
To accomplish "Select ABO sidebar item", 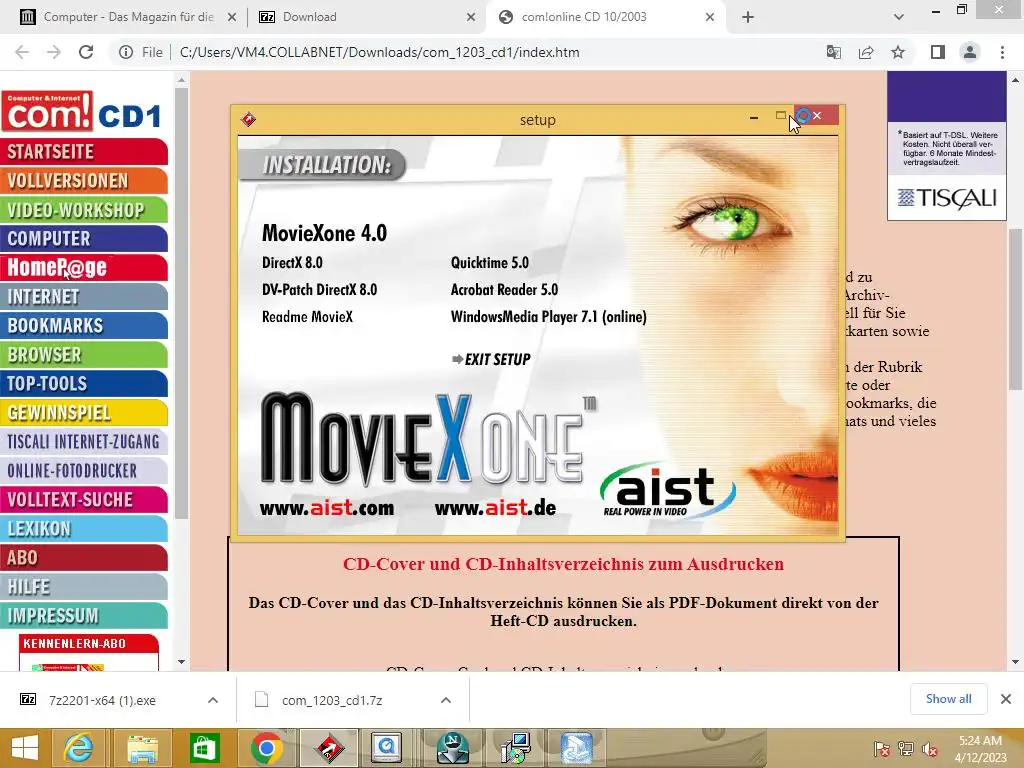I will [x=84, y=558].
